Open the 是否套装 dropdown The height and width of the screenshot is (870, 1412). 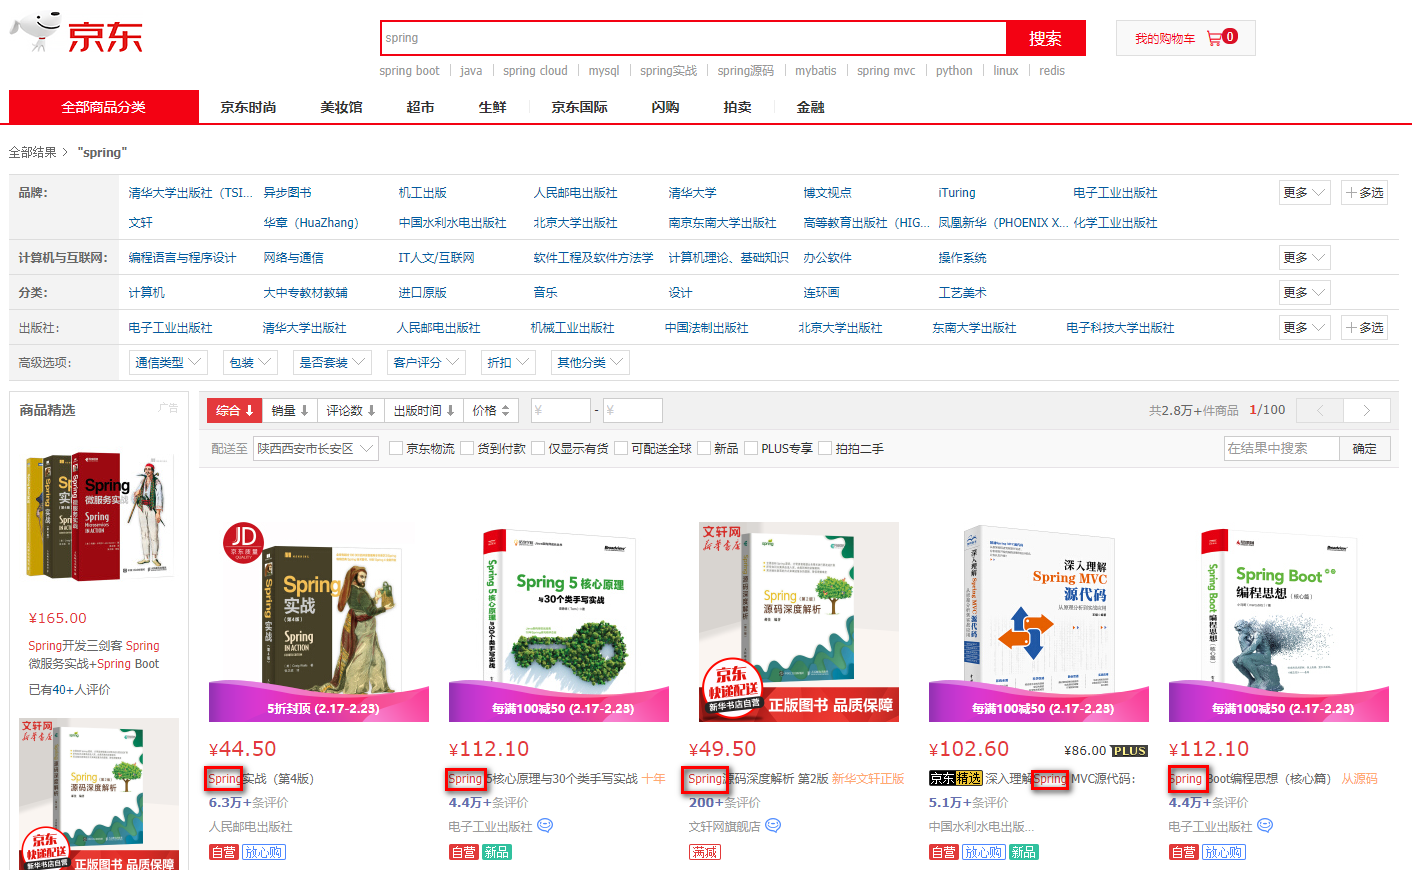(332, 362)
